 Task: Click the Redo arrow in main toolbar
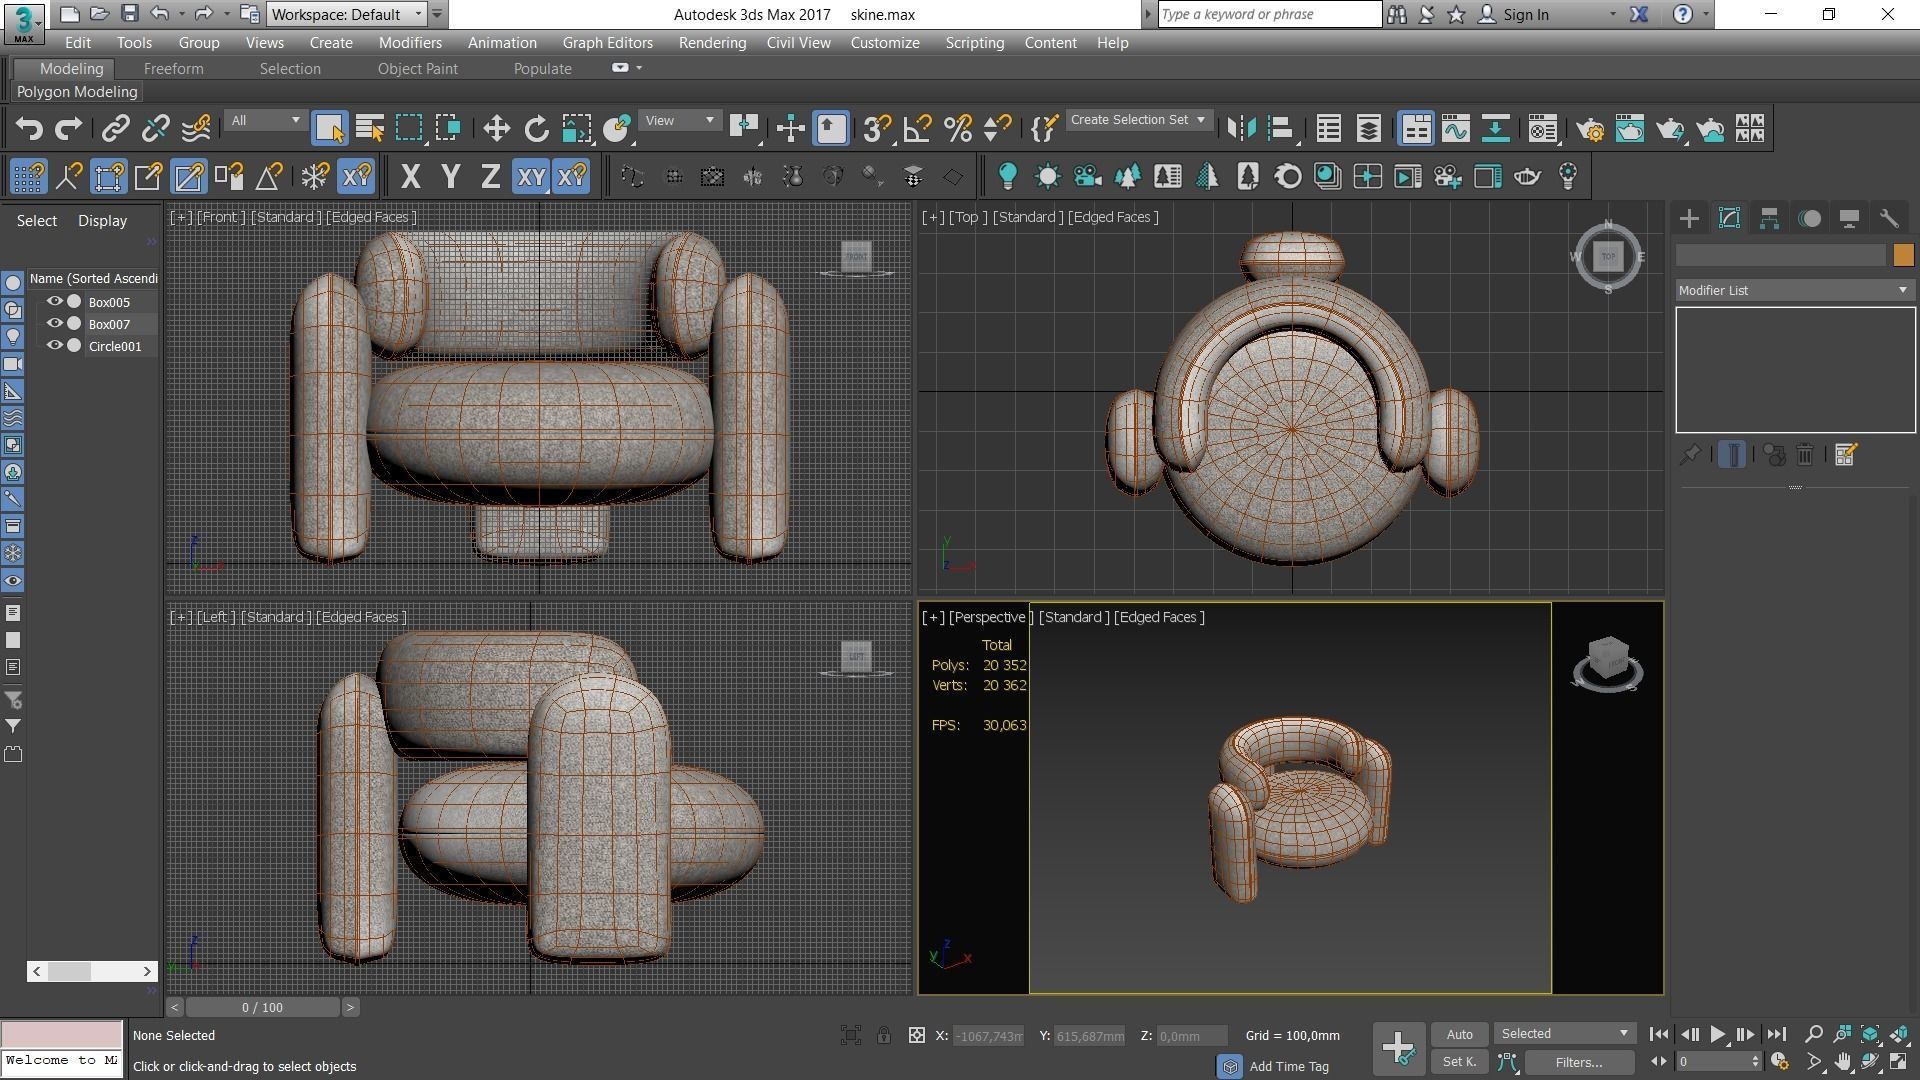click(68, 129)
